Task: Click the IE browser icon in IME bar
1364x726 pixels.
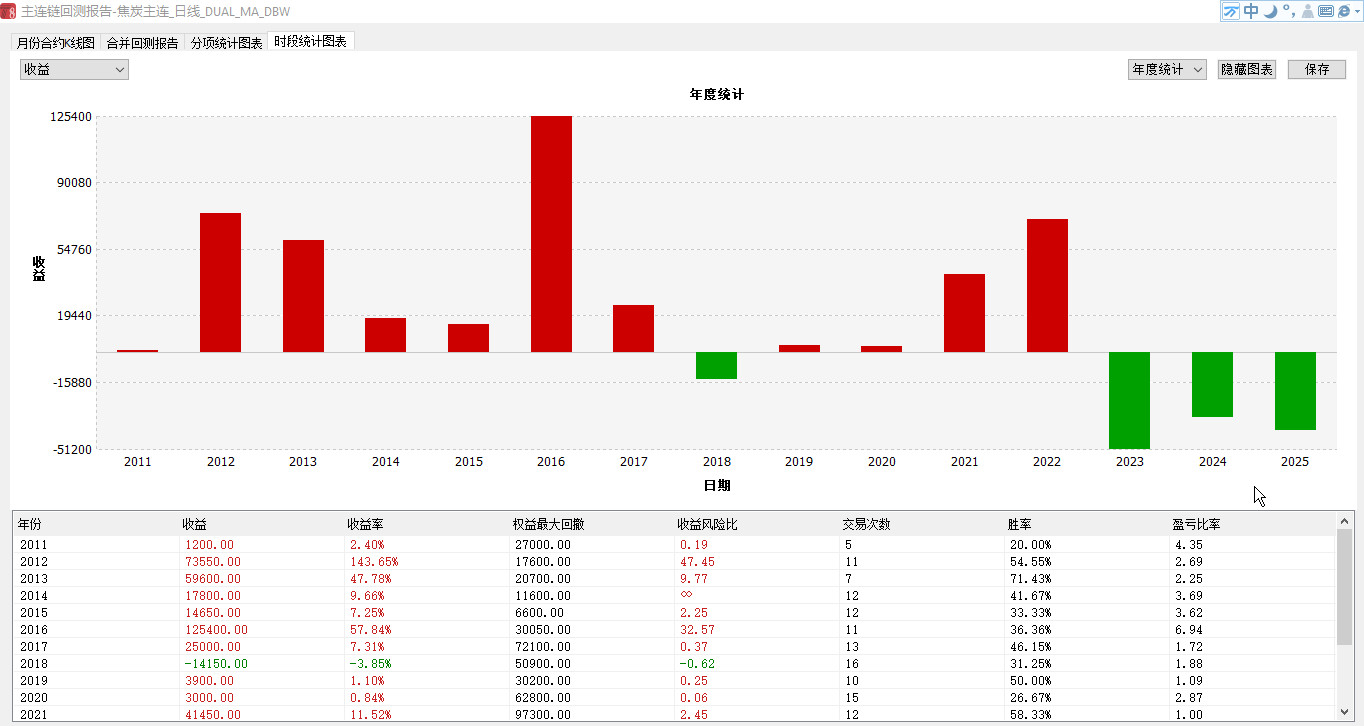Action: click(x=1343, y=11)
